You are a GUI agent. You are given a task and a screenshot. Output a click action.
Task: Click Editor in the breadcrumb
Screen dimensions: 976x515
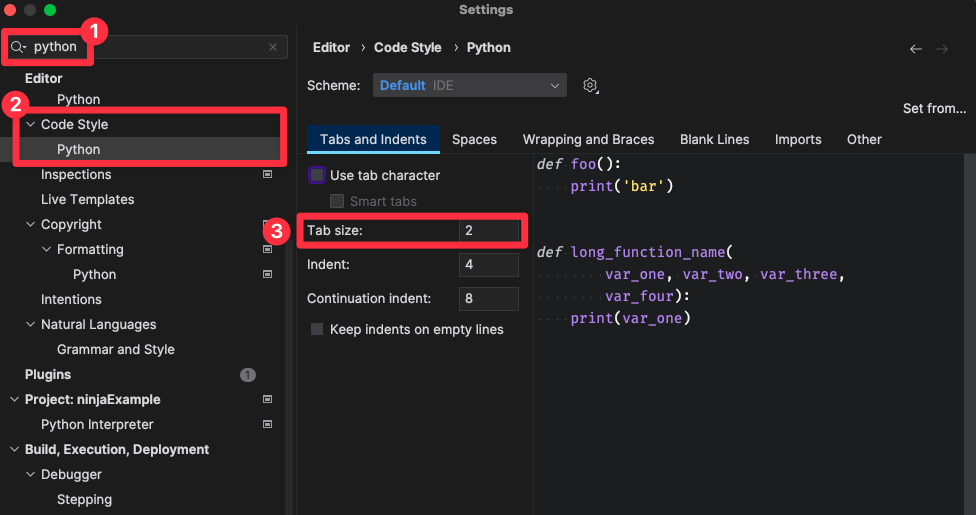(x=331, y=48)
